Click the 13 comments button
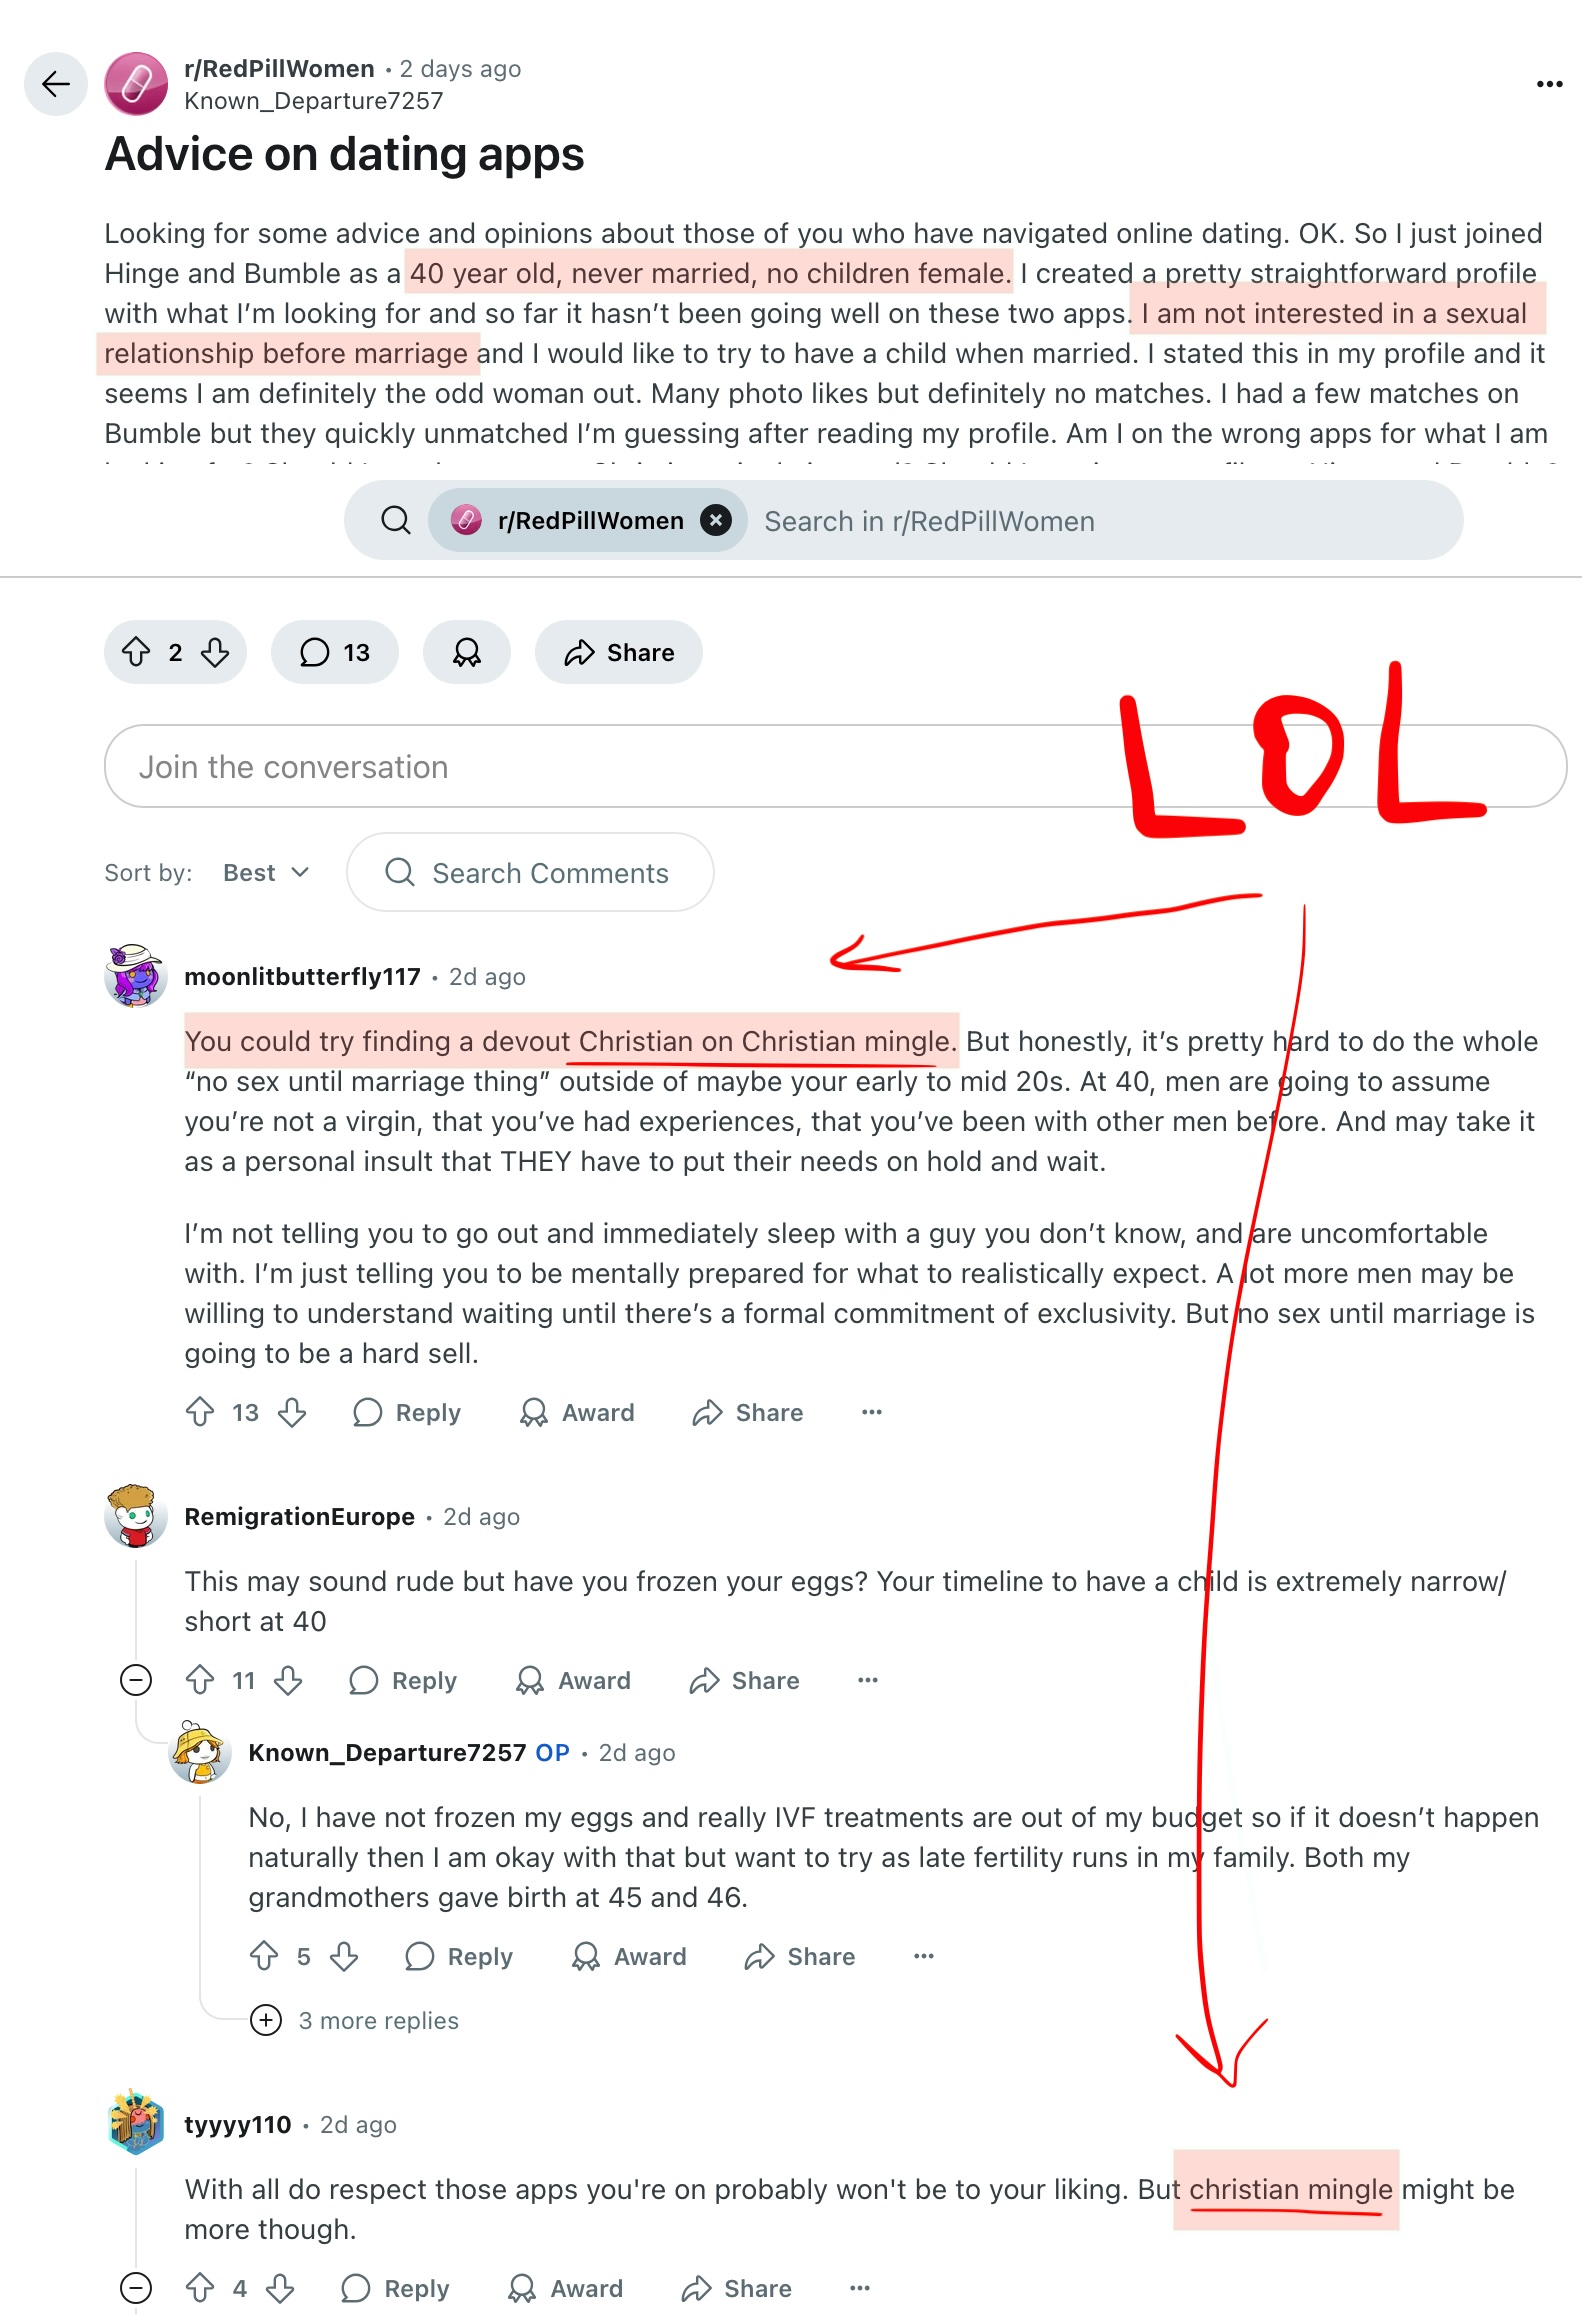The width and height of the screenshot is (1582, 2314). click(x=335, y=652)
